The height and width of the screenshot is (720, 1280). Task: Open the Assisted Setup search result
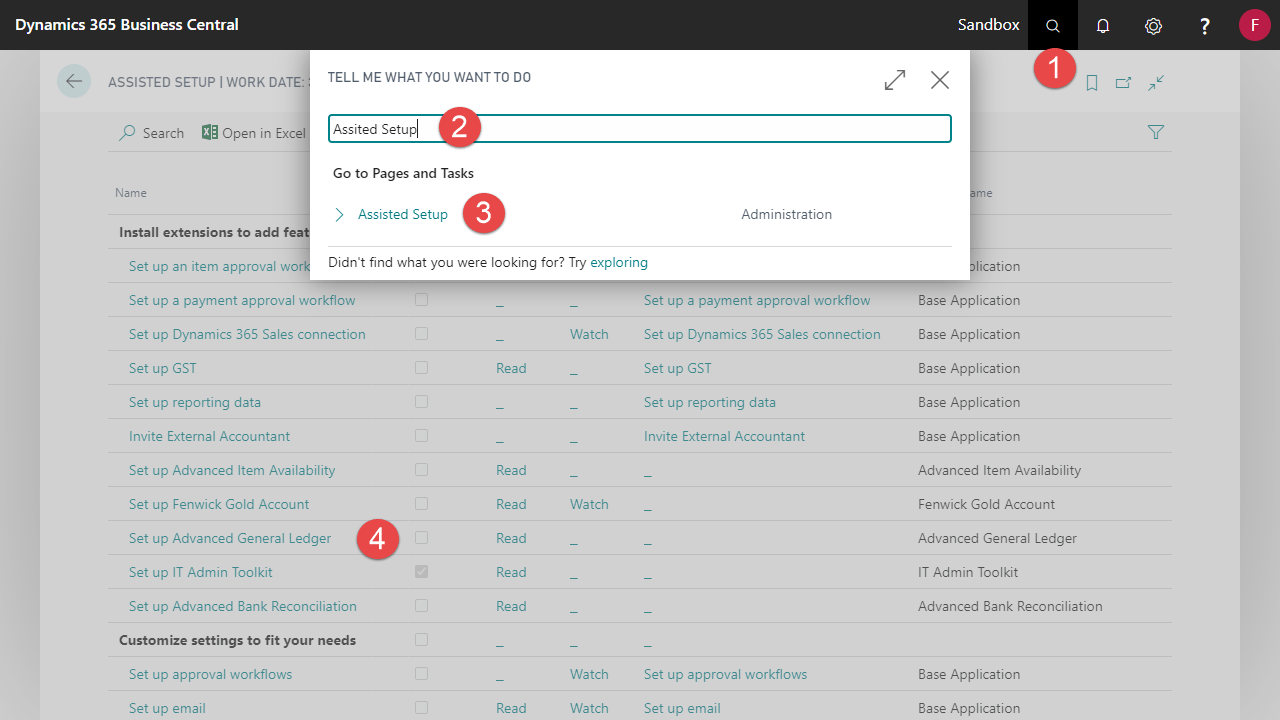tap(403, 214)
